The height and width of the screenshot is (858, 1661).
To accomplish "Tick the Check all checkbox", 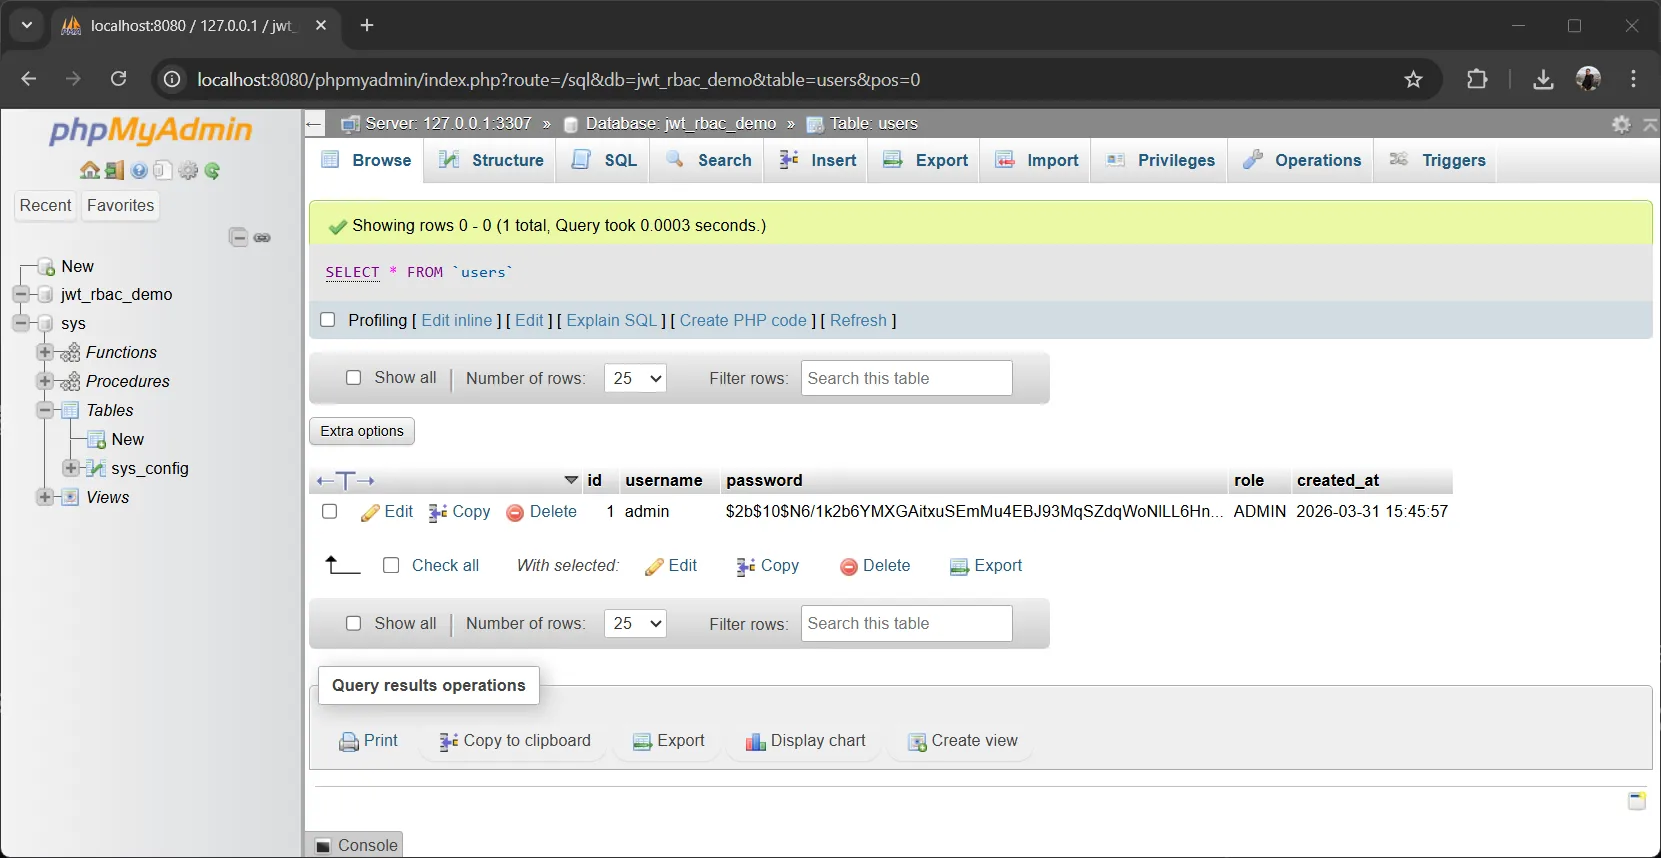I will point(391,565).
